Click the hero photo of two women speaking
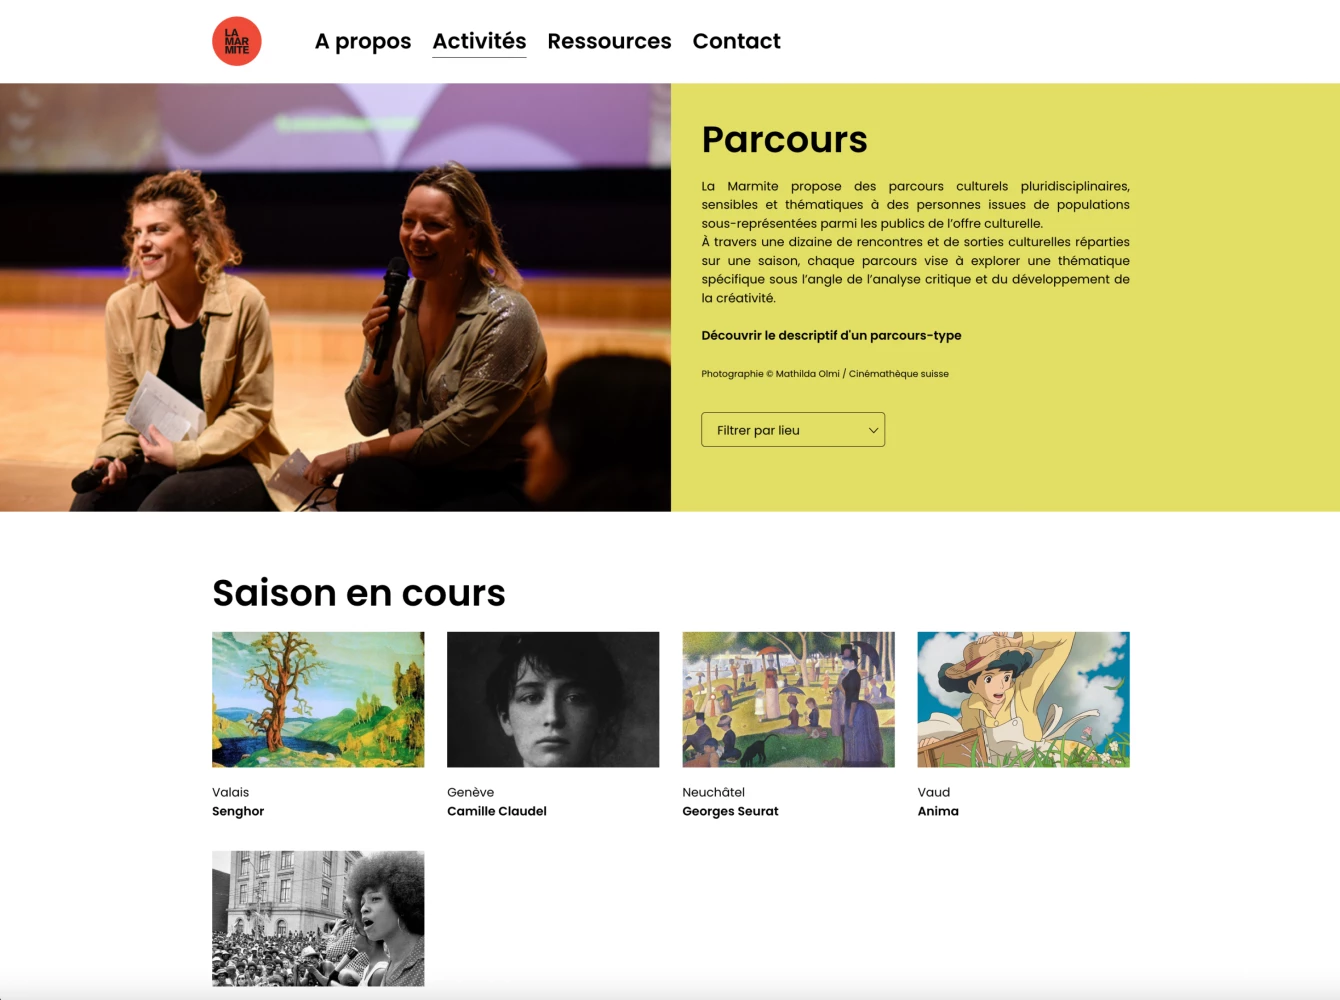Screen dimensions: 1340x1000 (x=335, y=297)
